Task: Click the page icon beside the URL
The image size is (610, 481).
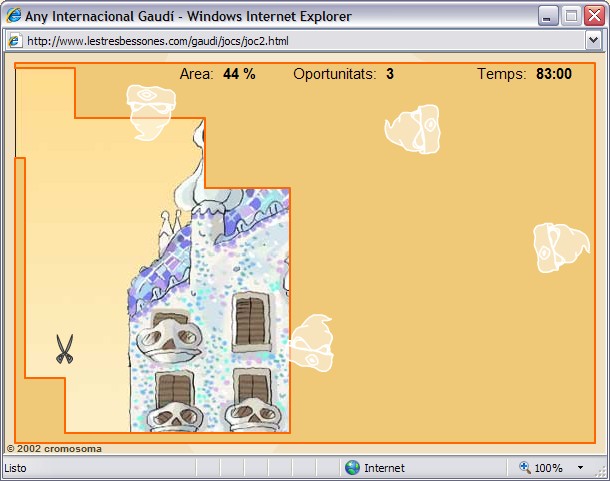Action: point(15,41)
